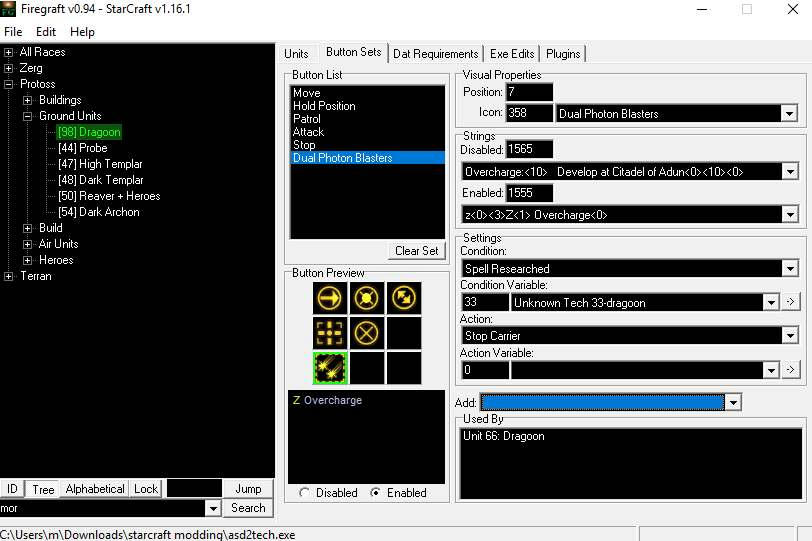This screenshot has height=541, width=812.
Task: Click the Condition Variable number field 33
Action: click(485, 302)
